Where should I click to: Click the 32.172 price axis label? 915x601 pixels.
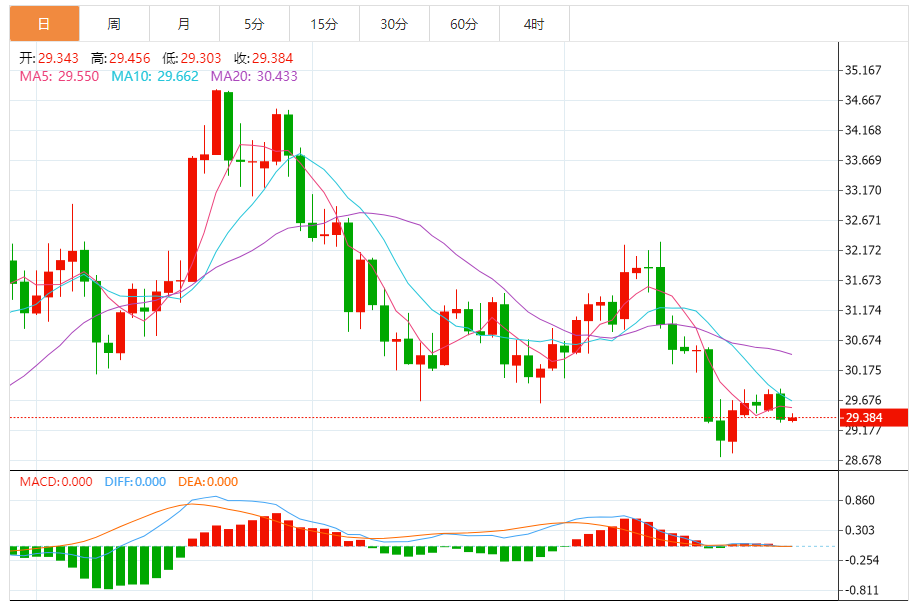(863, 250)
